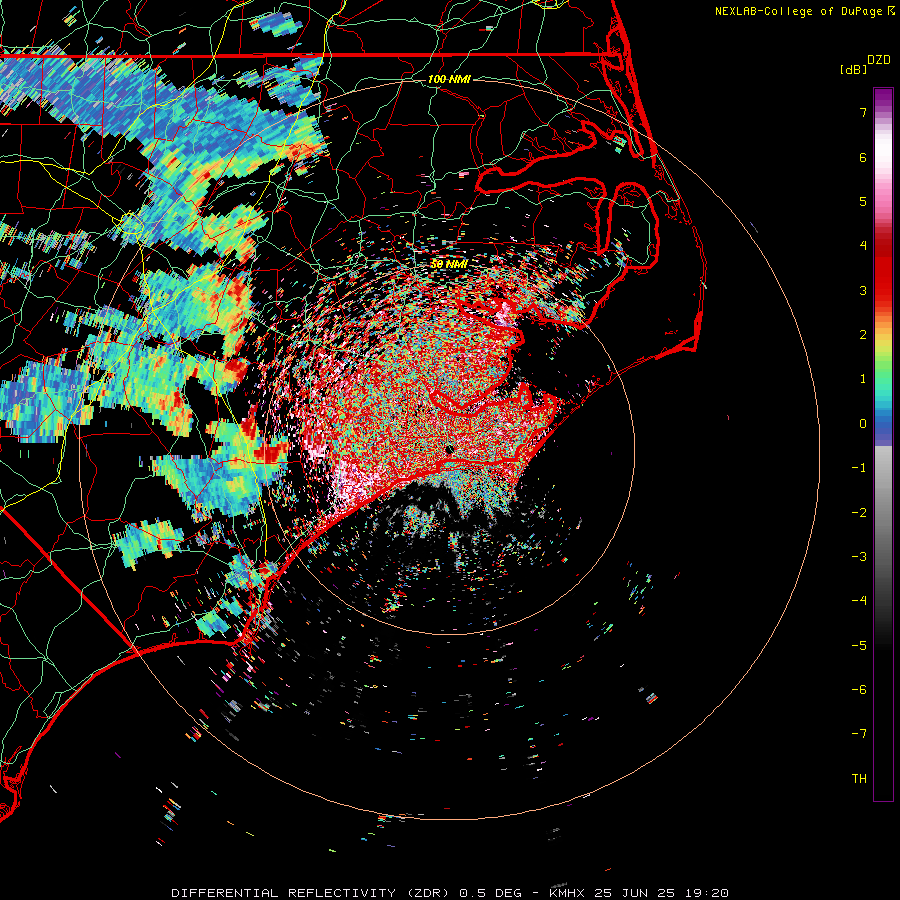Click the -1 dB tick label

click(x=859, y=468)
